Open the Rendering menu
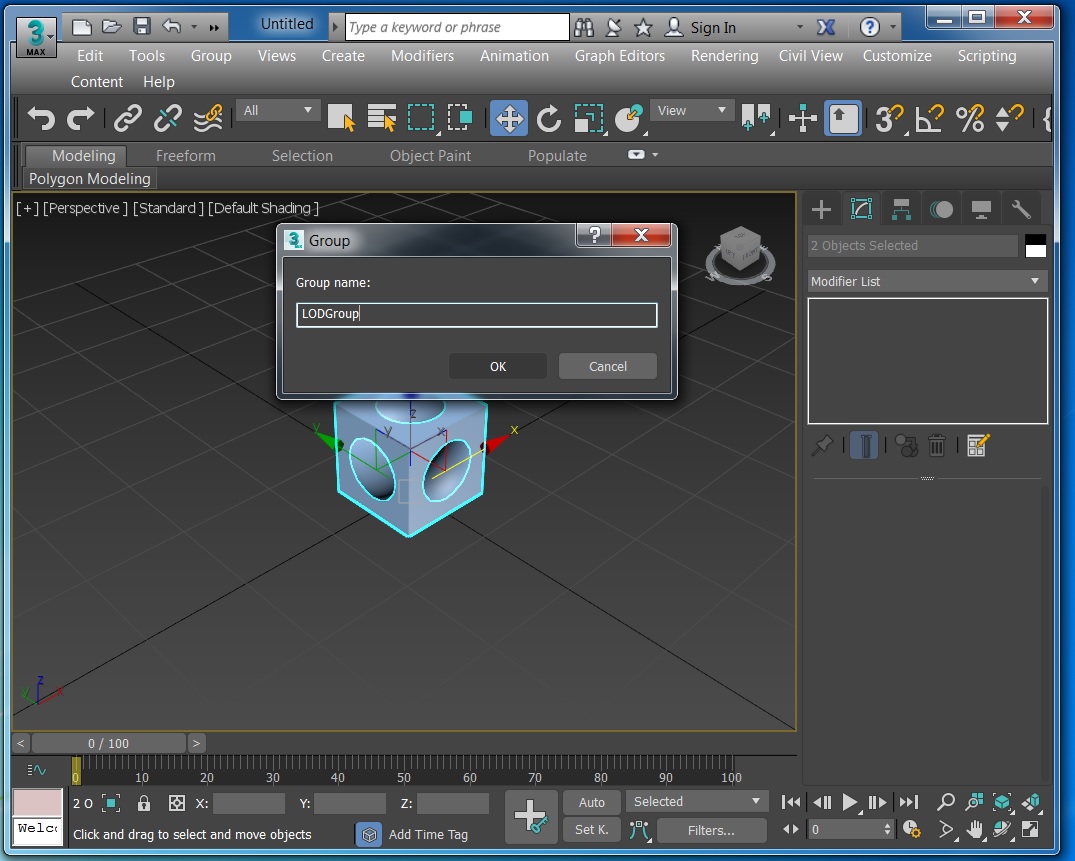The width and height of the screenshot is (1075, 861). point(724,56)
